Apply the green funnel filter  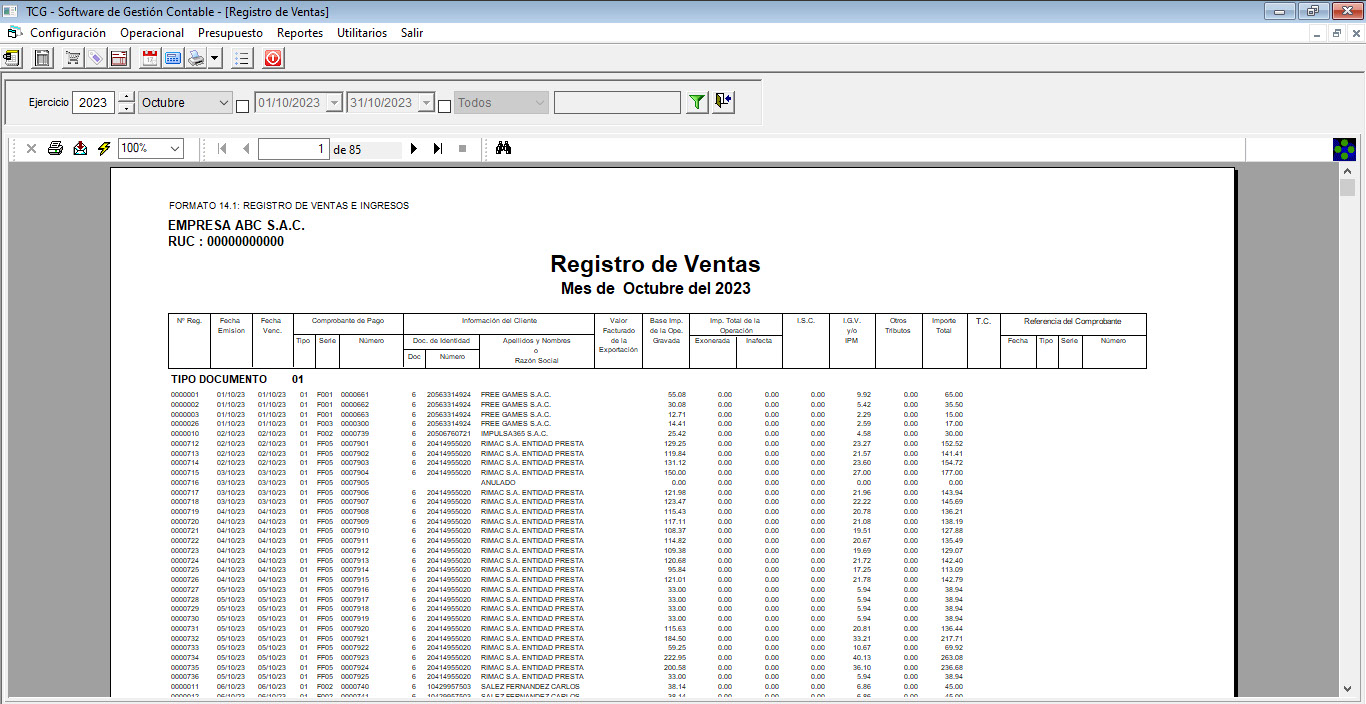[697, 102]
